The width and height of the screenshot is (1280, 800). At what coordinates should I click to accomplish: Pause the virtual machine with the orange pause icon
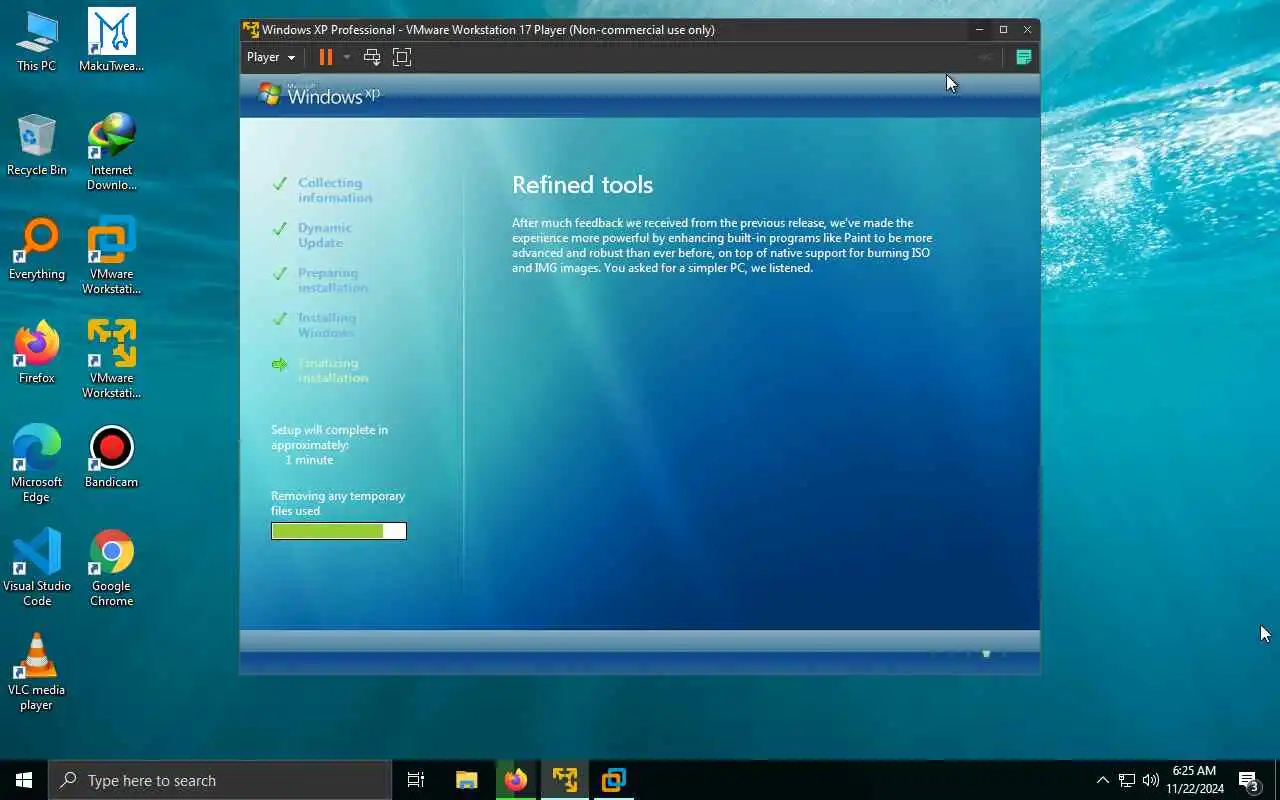[325, 57]
